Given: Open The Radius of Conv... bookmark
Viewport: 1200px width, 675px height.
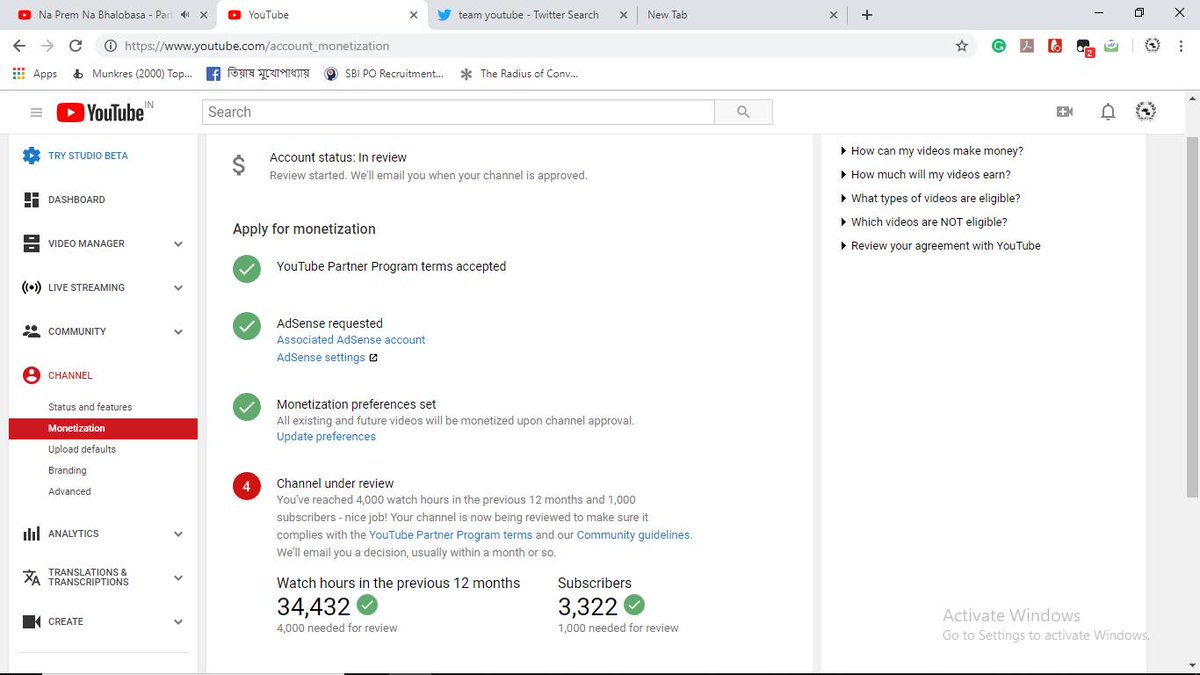Looking at the screenshot, I should tap(518, 74).
